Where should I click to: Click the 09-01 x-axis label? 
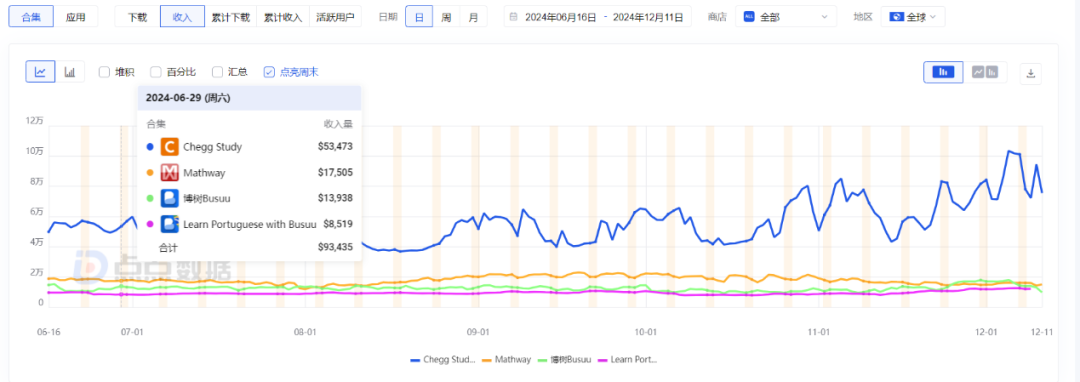tap(478, 331)
